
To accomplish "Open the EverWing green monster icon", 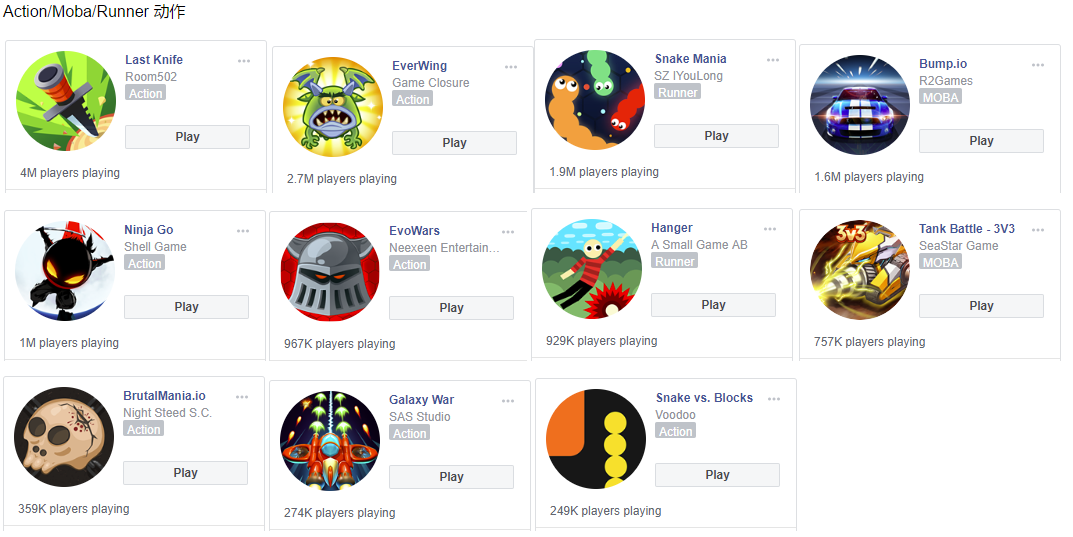I will (333, 107).
